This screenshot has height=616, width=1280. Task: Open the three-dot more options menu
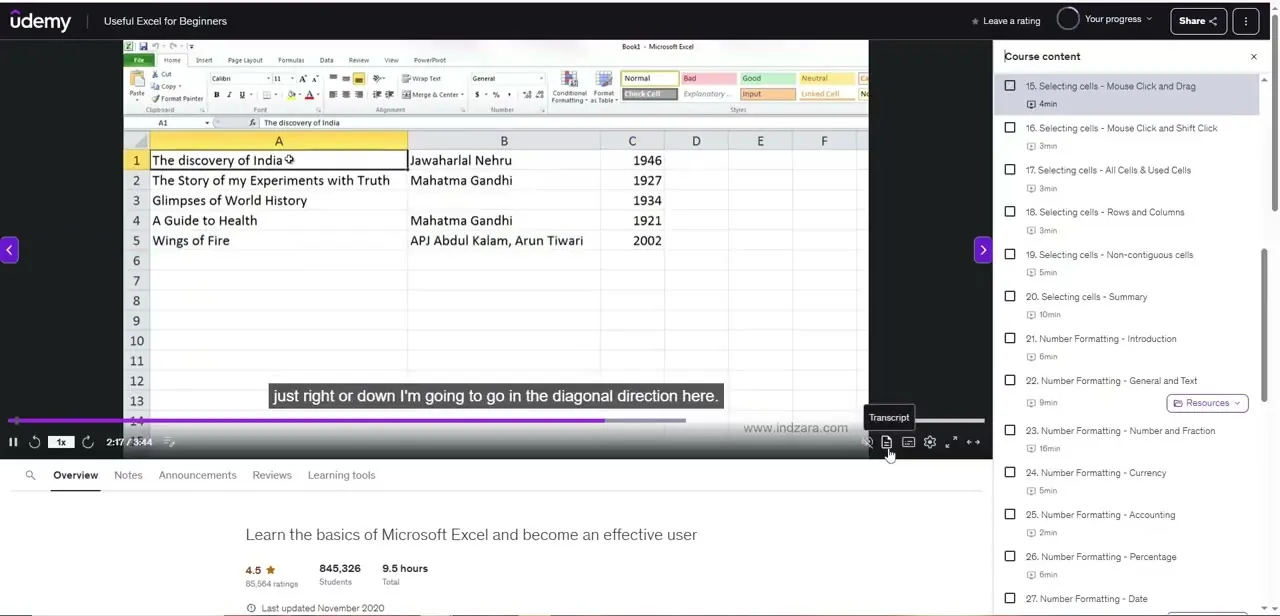point(1246,21)
